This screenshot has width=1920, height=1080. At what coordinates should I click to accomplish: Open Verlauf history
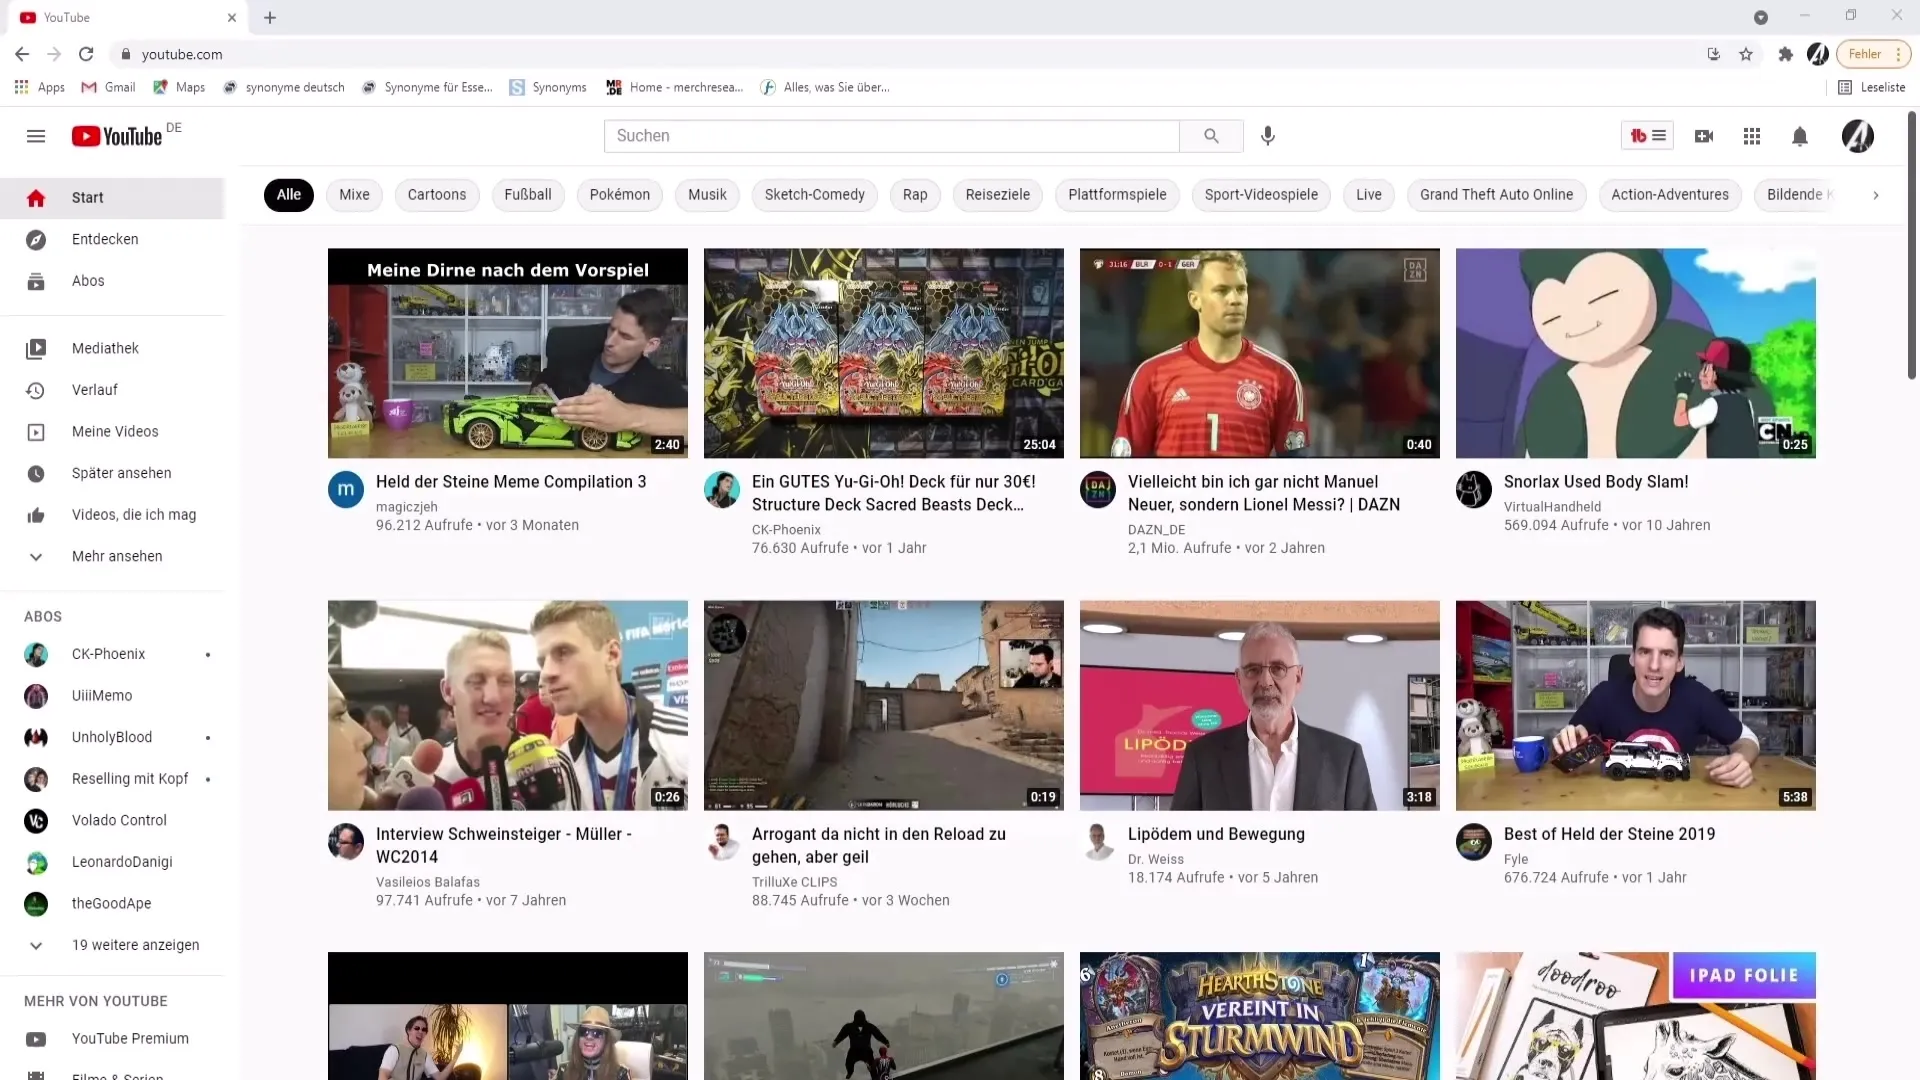pyautogui.click(x=112, y=390)
